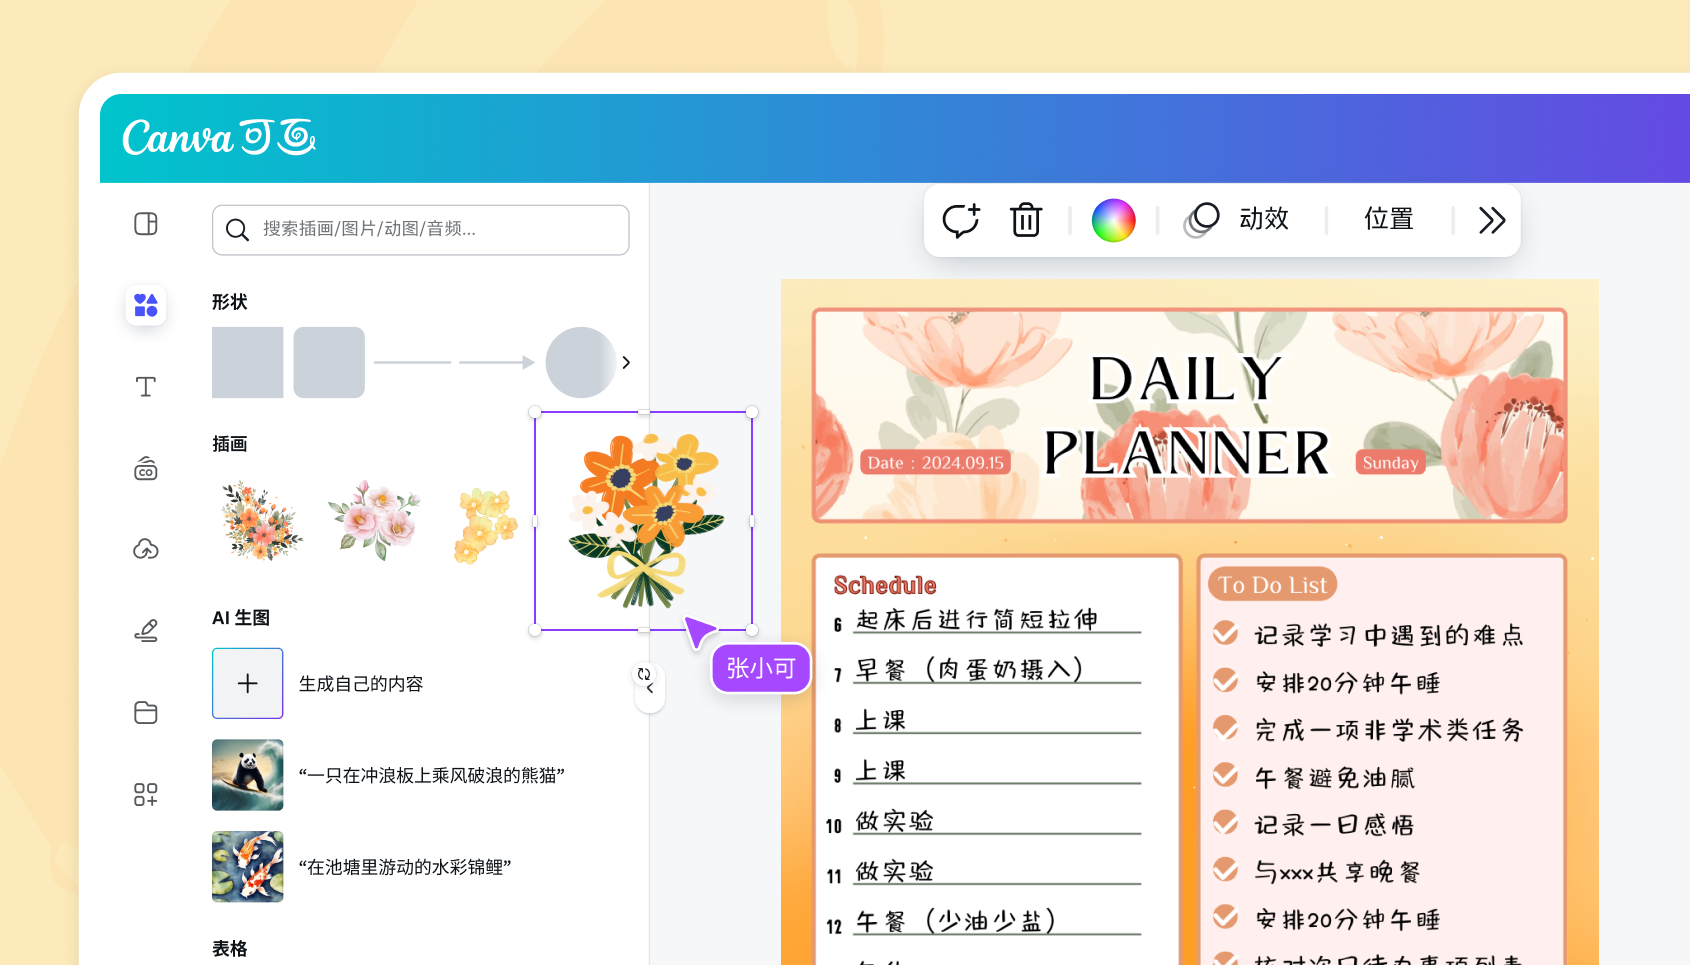The width and height of the screenshot is (1690, 965).
Task: Add a comment from floating toolbar
Action: coord(961,220)
